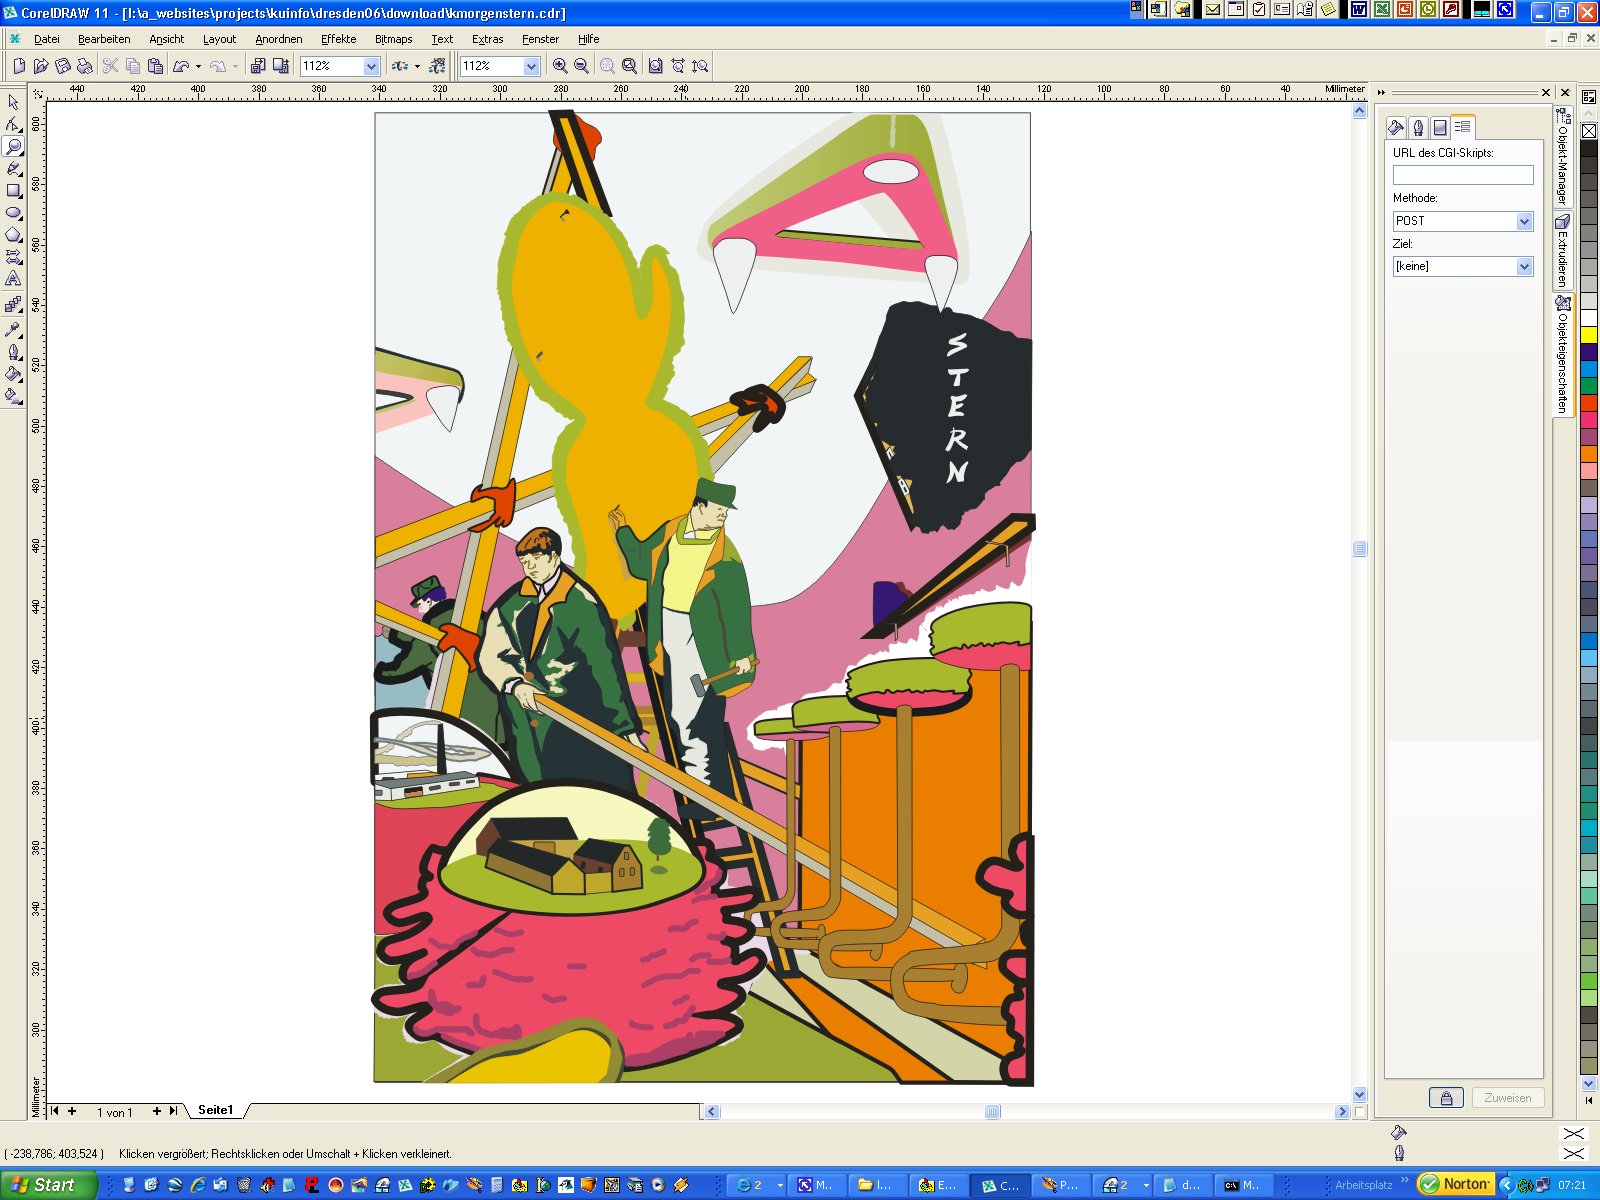Select the Polygon tool

[x=13, y=234]
